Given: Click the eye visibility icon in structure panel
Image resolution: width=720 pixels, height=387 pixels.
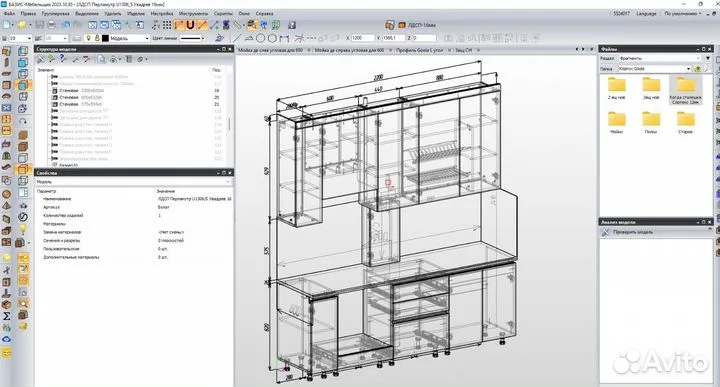Looking at the screenshot, I should [x=113, y=59].
